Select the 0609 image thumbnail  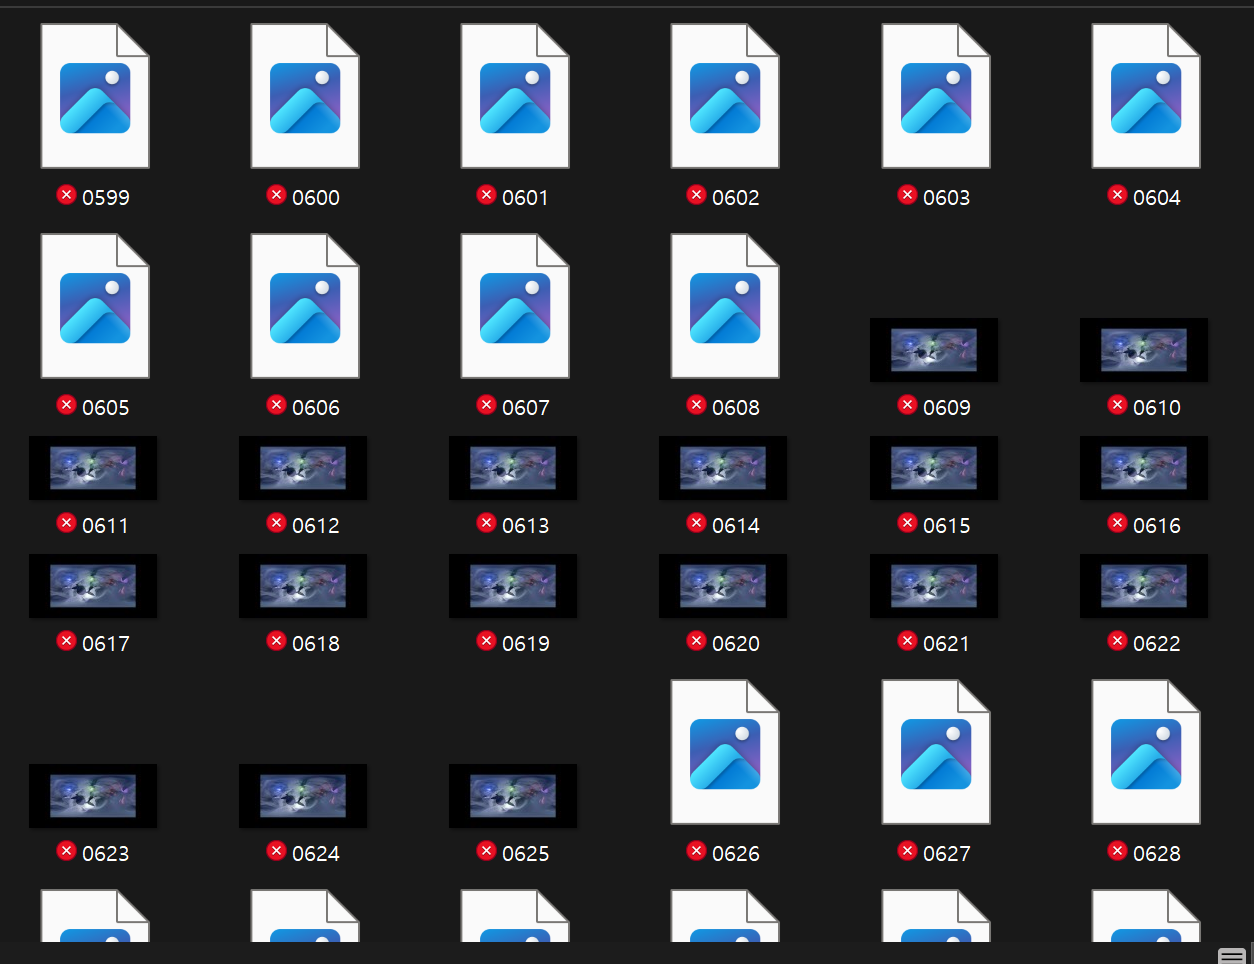click(x=934, y=350)
